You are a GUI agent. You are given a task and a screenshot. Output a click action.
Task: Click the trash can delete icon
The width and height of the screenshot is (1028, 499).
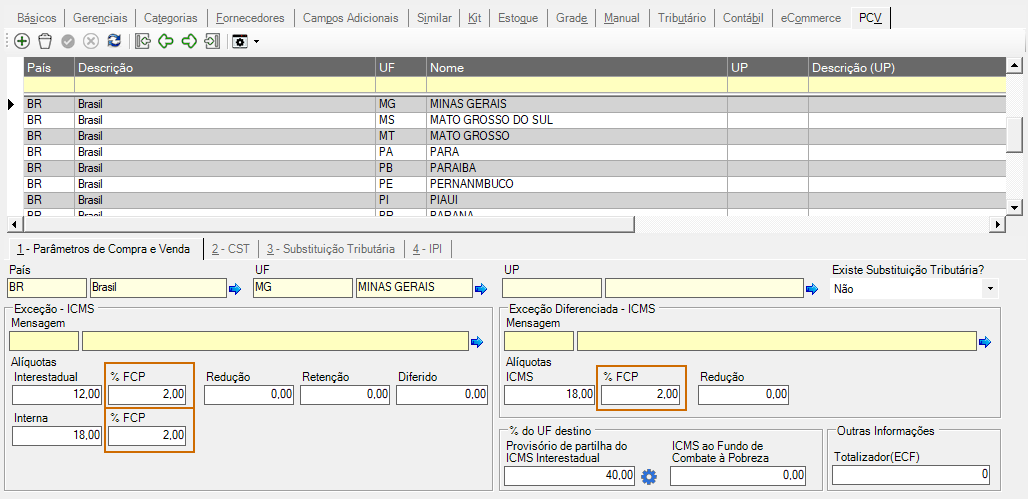coord(45,41)
